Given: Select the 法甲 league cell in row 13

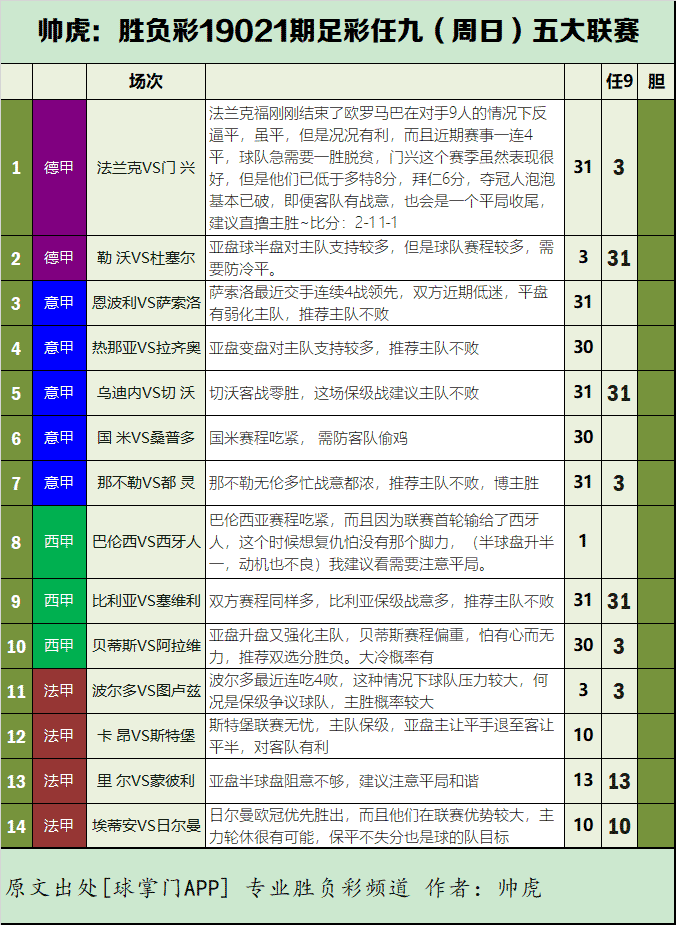Looking at the screenshot, I should pyautogui.click(x=59, y=780).
